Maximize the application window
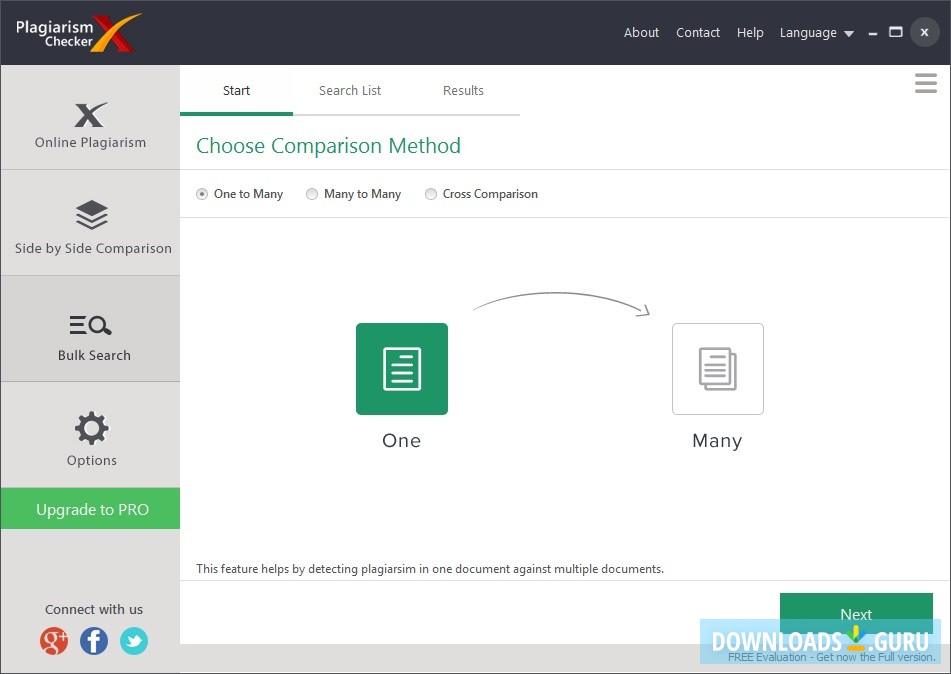Image resolution: width=951 pixels, height=674 pixels. 896,32
